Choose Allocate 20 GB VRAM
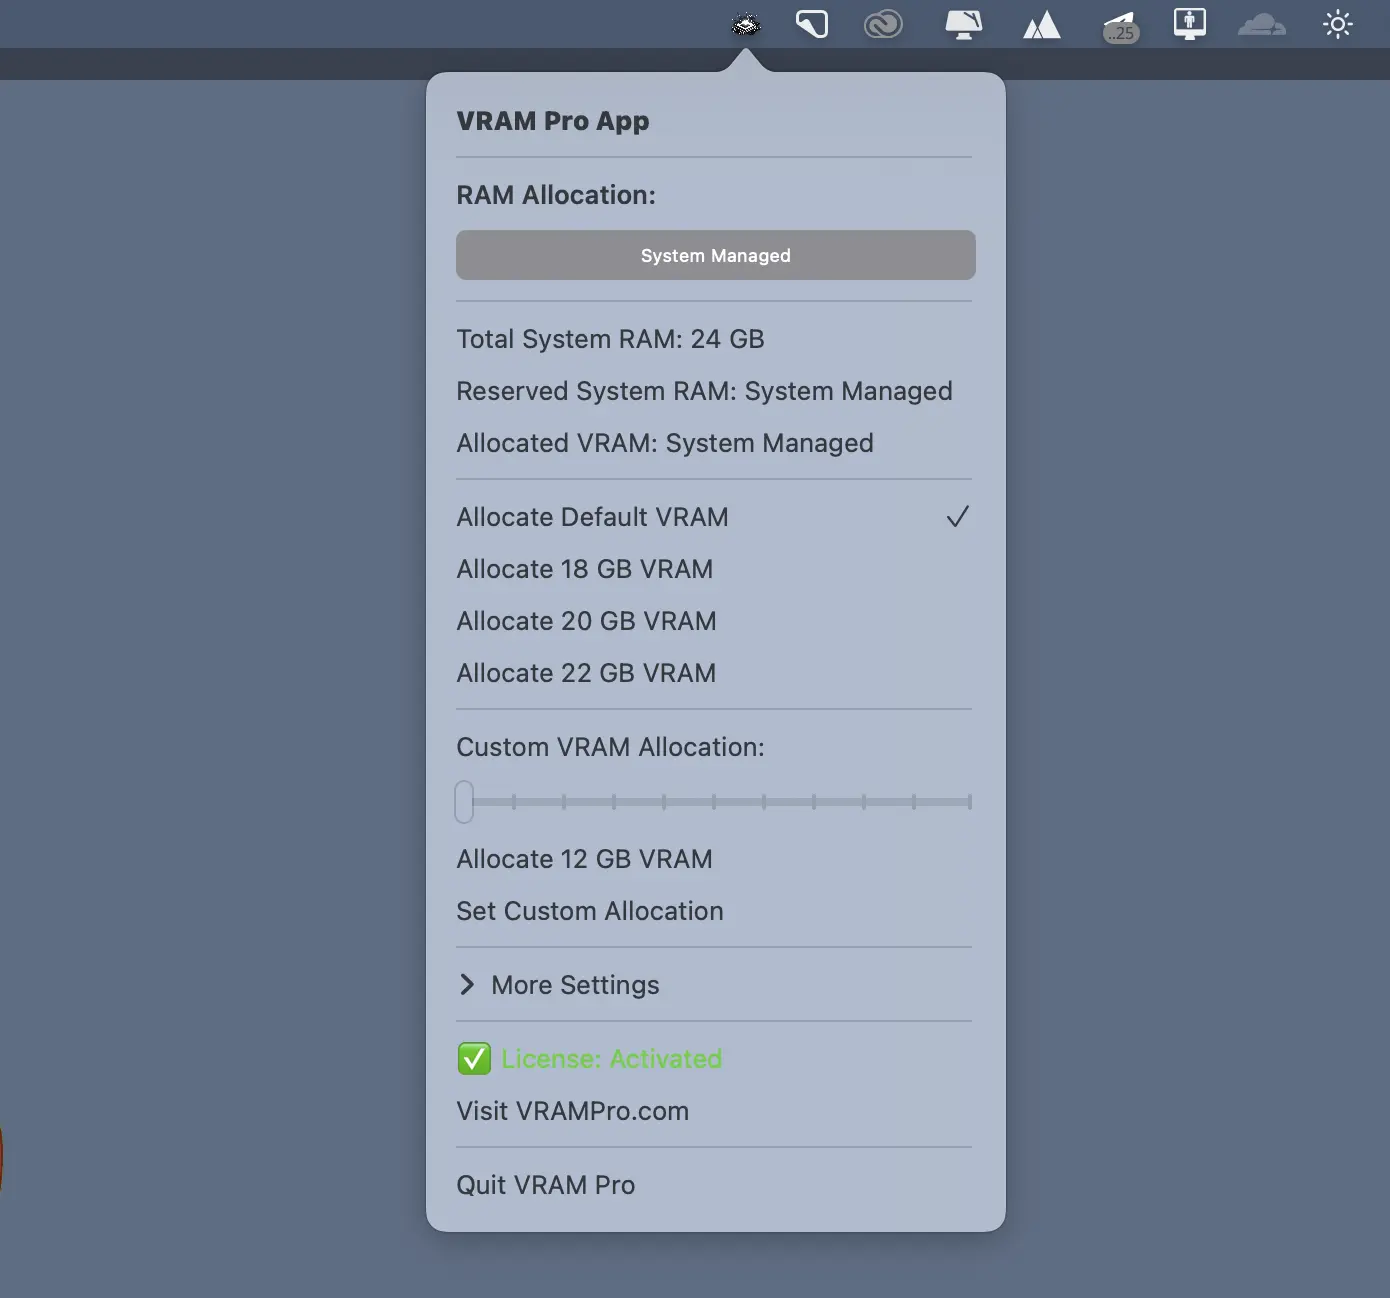 pyautogui.click(x=714, y=621)
